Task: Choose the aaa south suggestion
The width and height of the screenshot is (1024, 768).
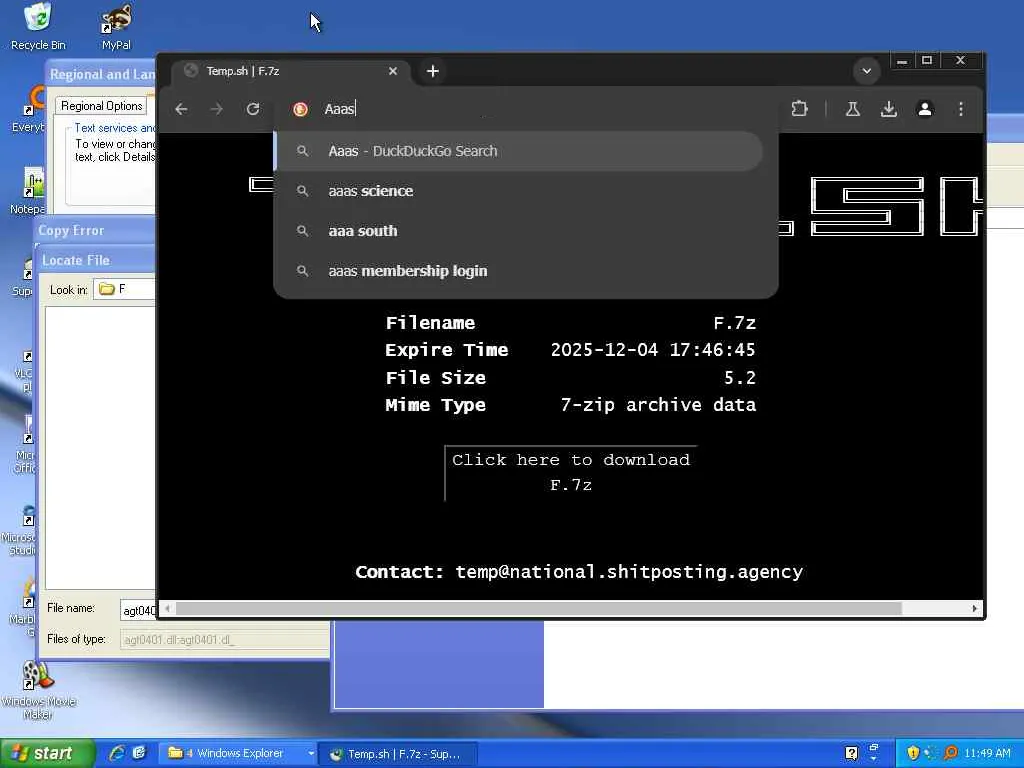Action: [519, 231]
